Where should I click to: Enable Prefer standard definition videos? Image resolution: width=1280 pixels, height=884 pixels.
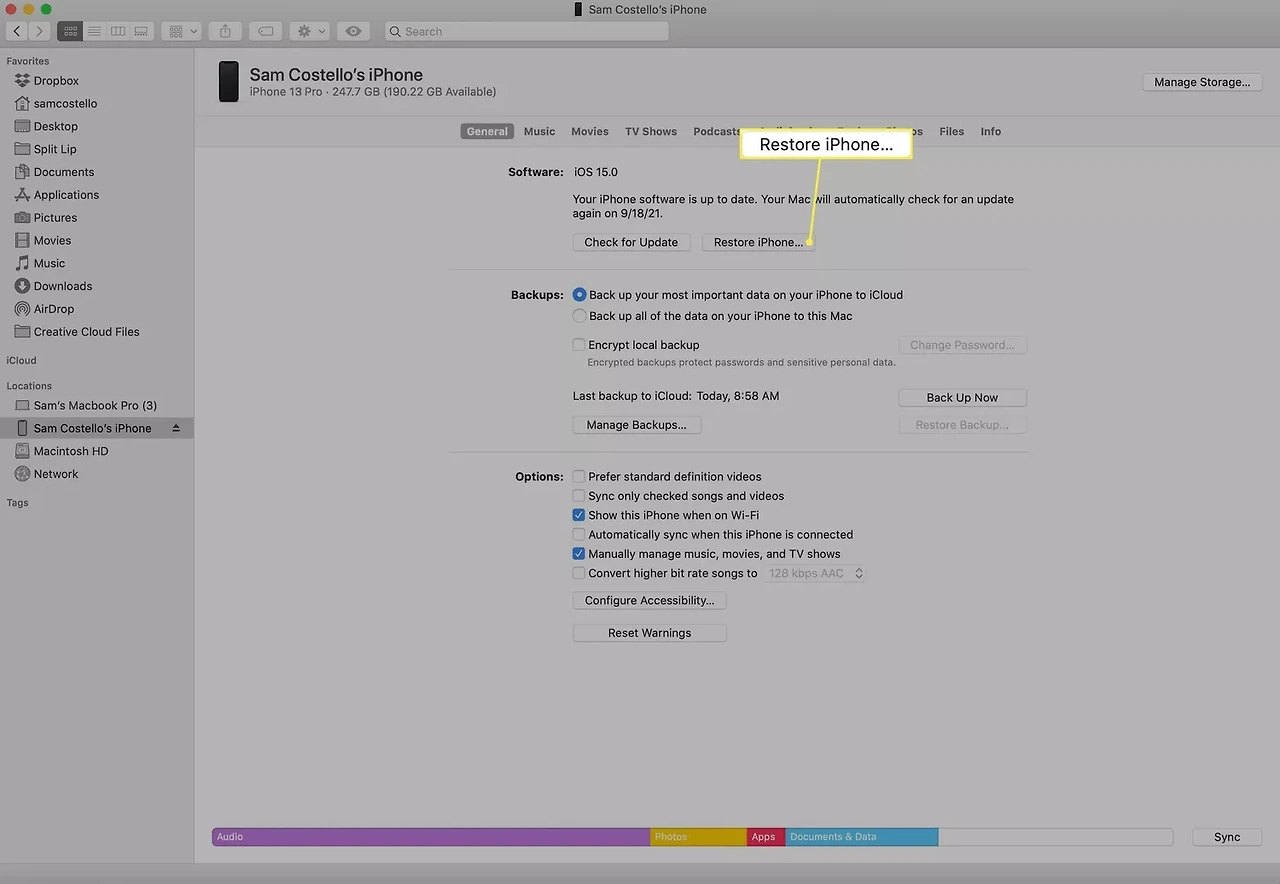pos(579,477)
